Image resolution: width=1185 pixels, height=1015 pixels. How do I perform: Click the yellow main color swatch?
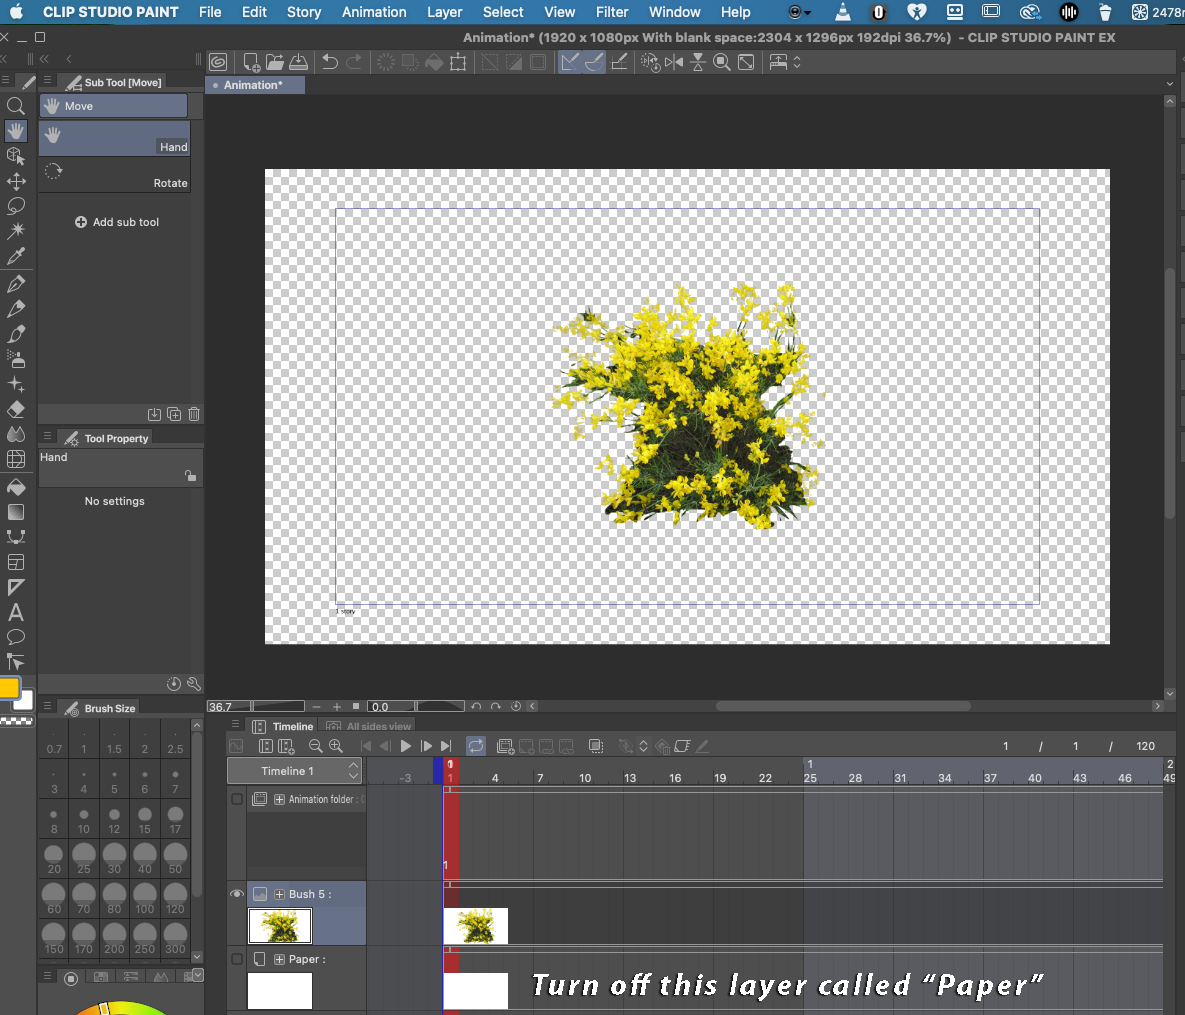(9, 688)
